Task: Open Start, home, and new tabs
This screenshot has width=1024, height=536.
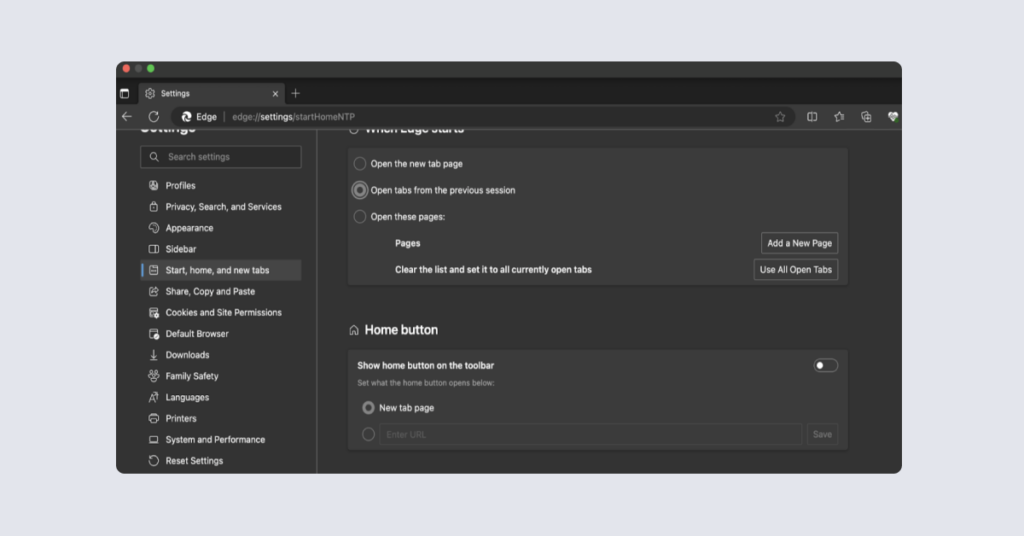Action: pyautogui.click(x=221, y=270)
